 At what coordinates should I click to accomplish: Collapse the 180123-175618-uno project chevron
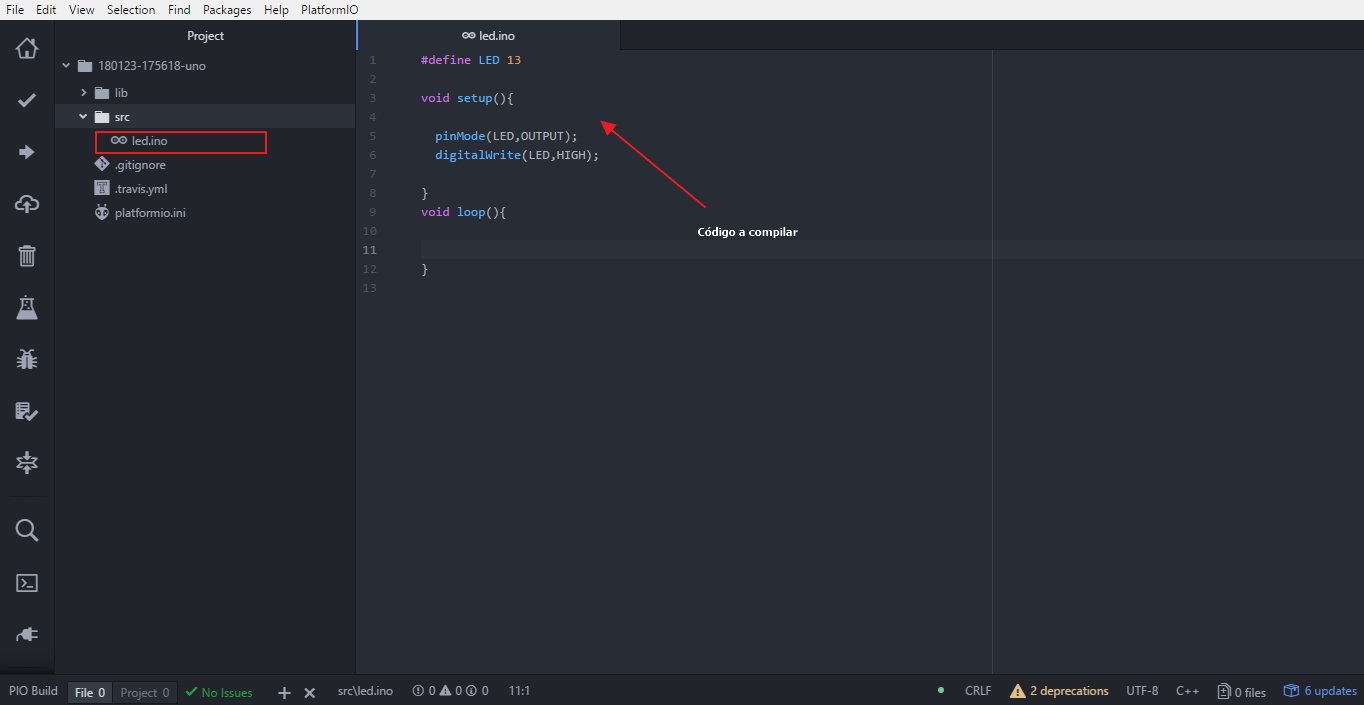67,66
